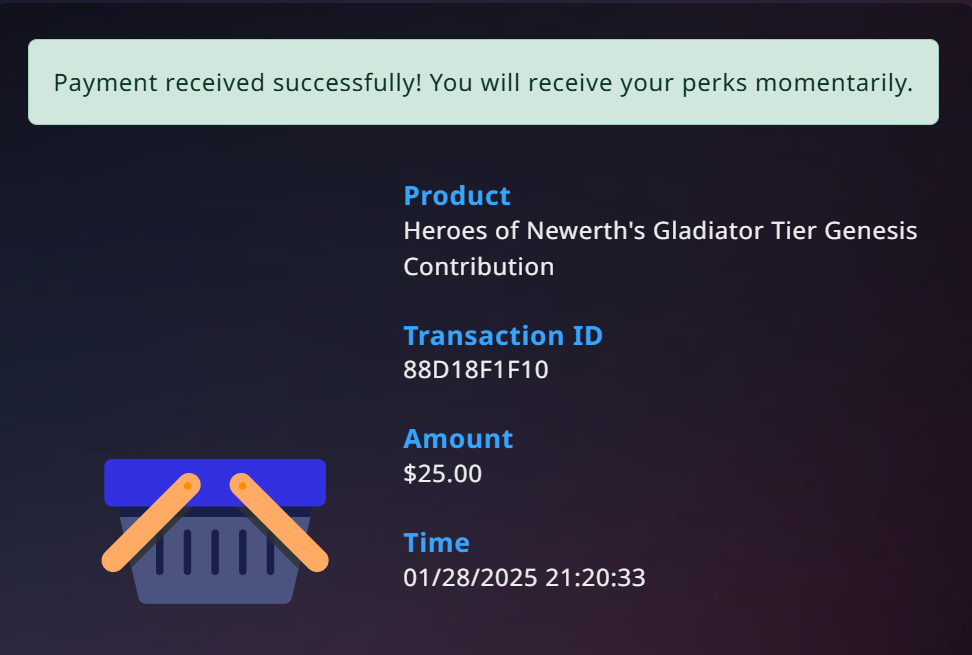972x655 pixels.
Task: Click the Amount heading
Action: pos(457,438)
